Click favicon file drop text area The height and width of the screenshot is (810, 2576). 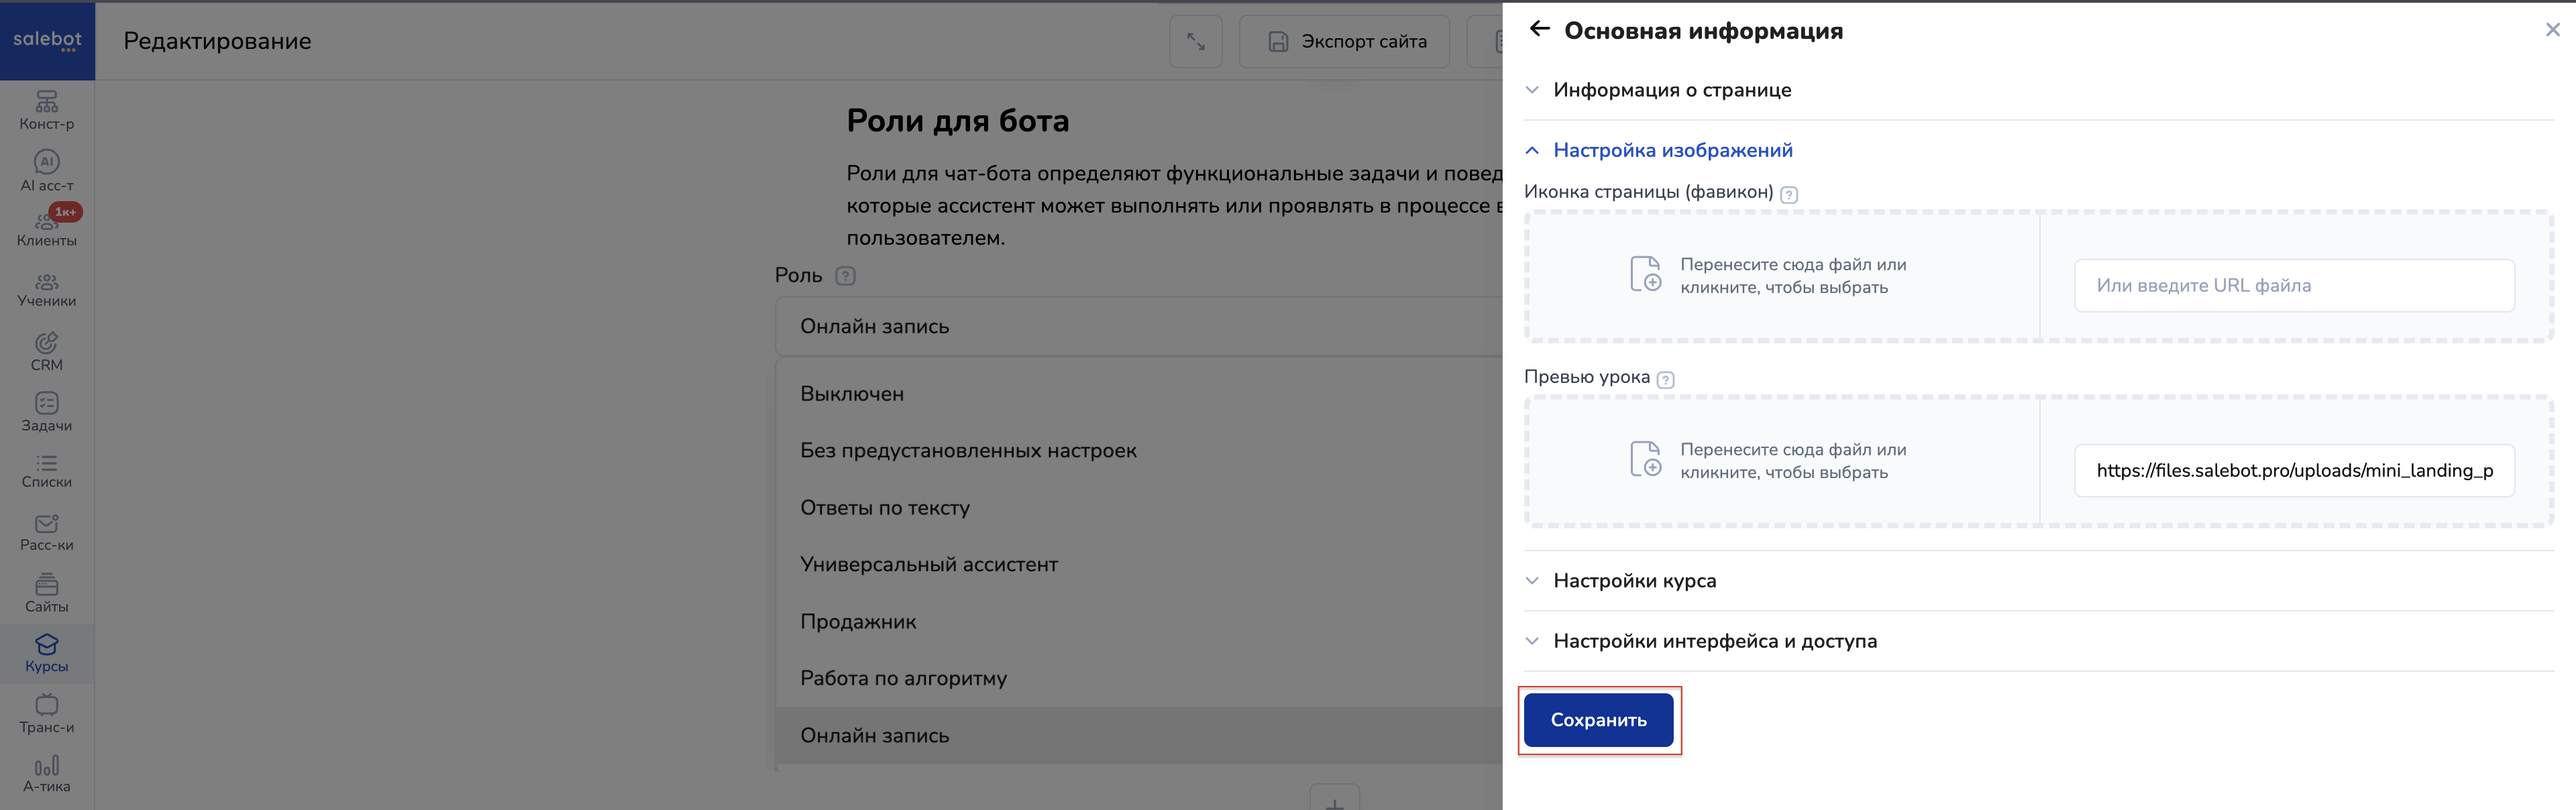click(x=1793, y=276)
